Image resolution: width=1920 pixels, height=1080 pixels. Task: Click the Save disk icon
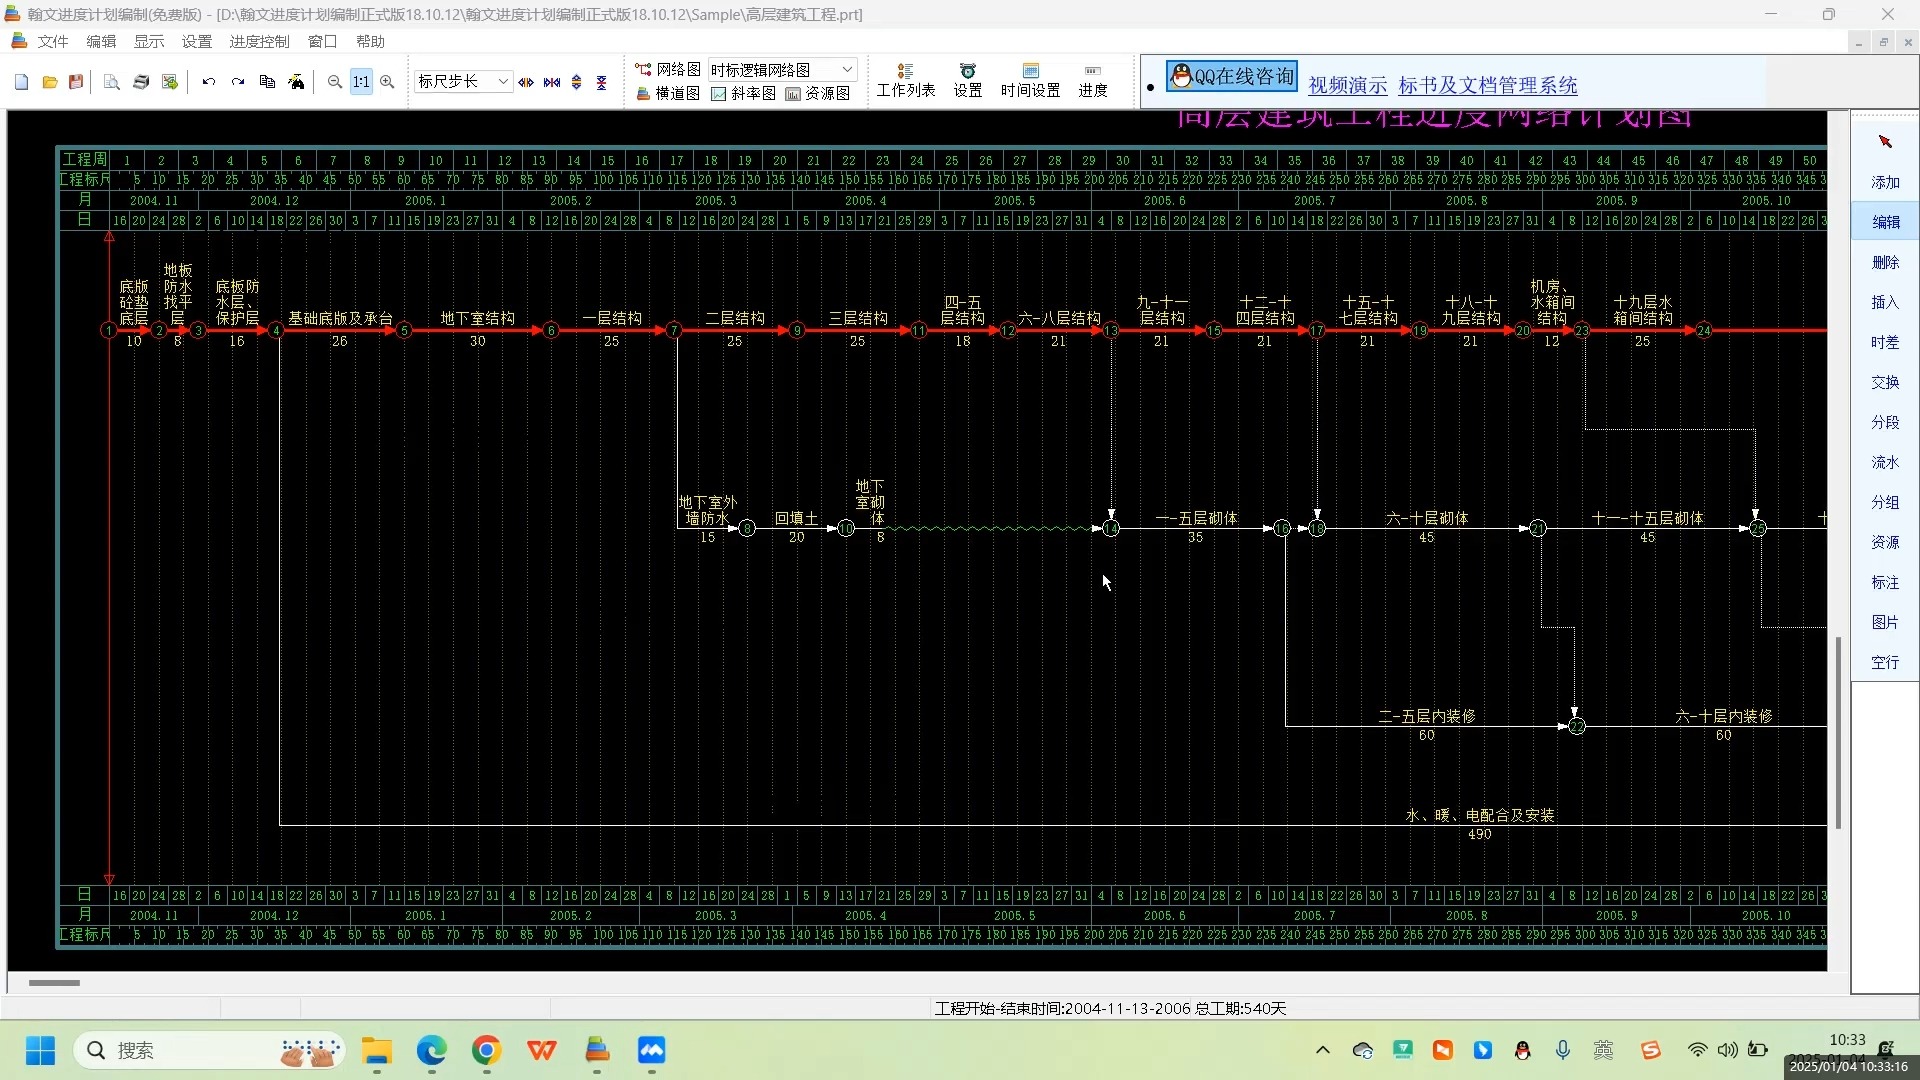pyautogui.click(x=76, y=82)
